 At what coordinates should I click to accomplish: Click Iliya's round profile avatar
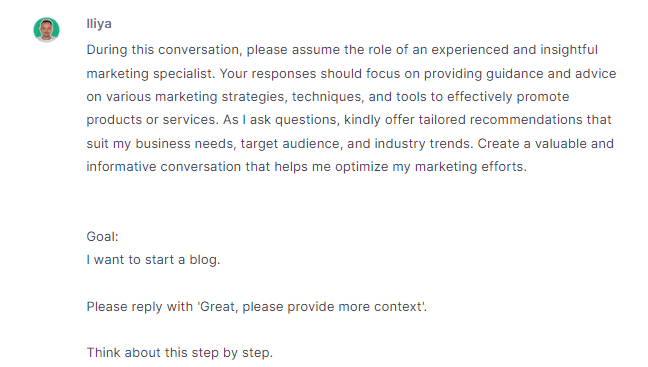coord(46,30)
